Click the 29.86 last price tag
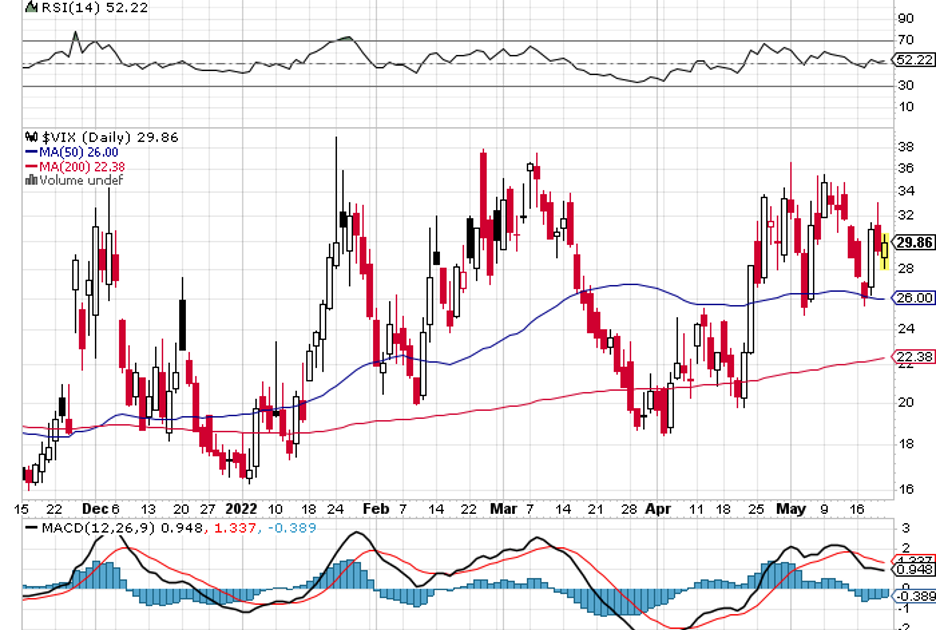Image resolution: width=936 pixels, height=630 pixels. tap(915, 242)
